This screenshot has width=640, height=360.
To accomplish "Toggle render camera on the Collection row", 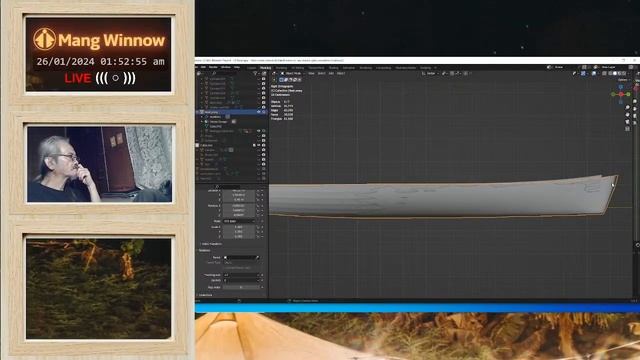I will click(x=264, y=145).
